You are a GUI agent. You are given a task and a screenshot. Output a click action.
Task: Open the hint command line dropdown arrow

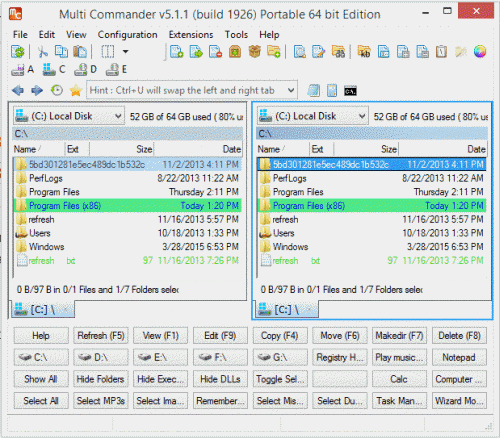(291, 90)
